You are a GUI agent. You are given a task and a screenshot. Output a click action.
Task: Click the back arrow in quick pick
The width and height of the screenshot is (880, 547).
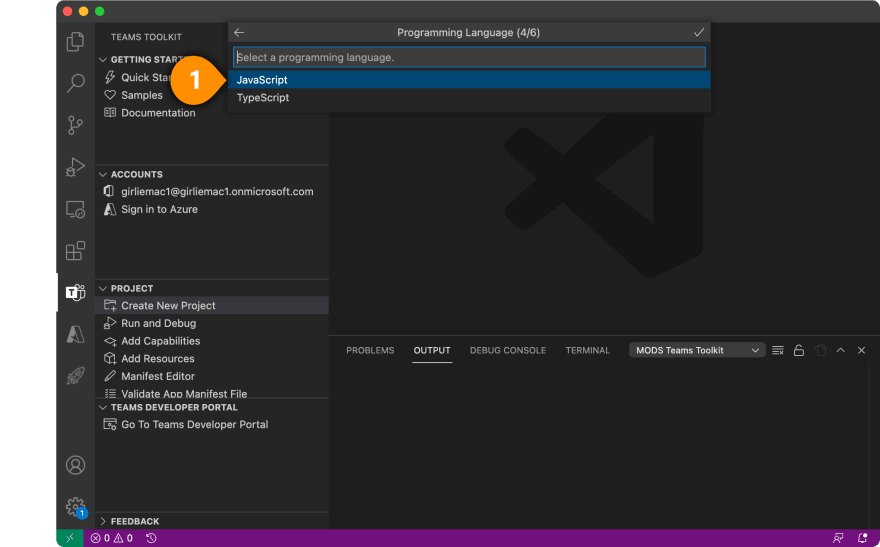point(239,33)
